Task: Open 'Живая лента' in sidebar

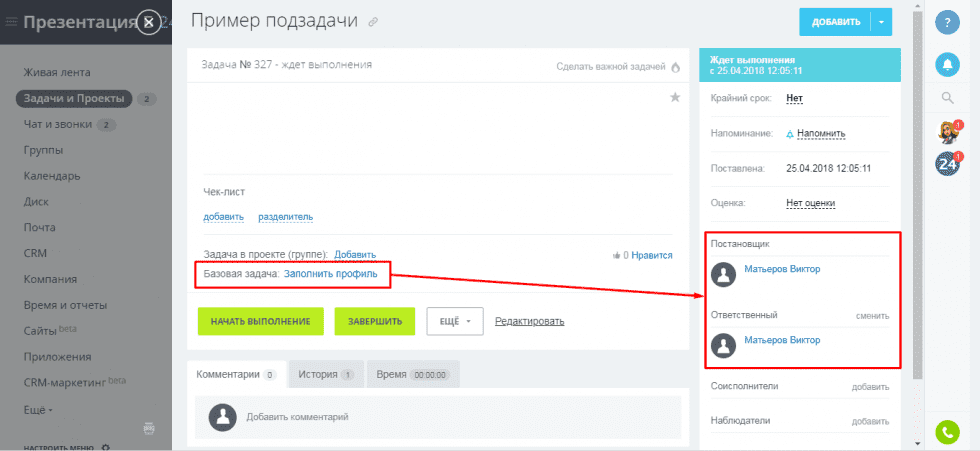Action: 57,72
